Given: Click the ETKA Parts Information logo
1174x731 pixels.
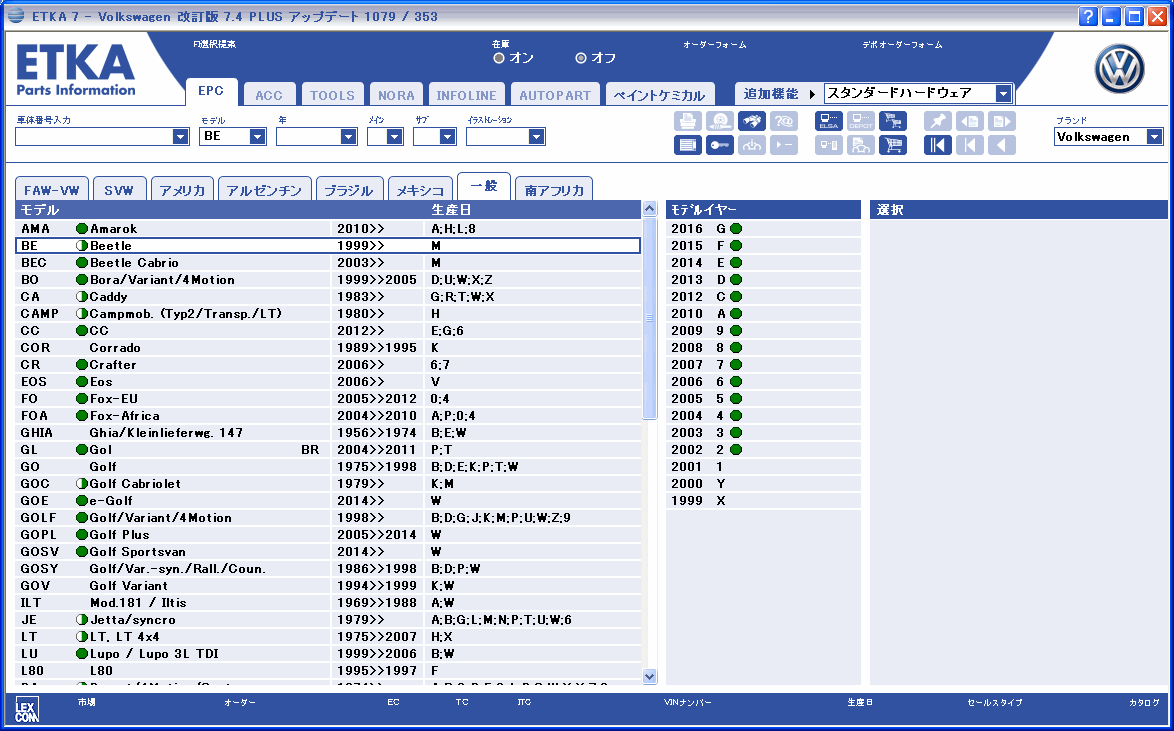Looking at the screenshot, I should click(x=76, y=70).
